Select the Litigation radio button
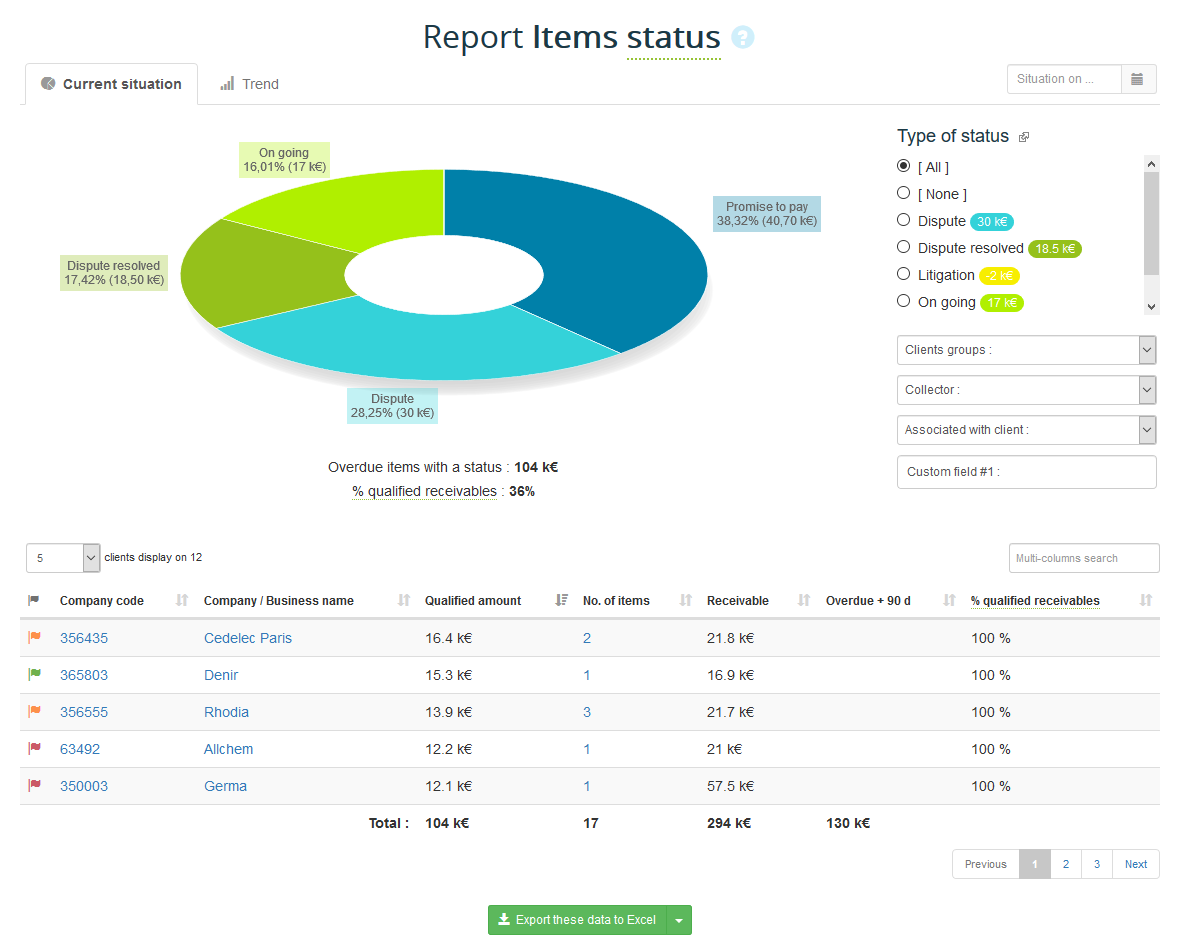This screenshot has height=943, width=1178. point(904,274)
